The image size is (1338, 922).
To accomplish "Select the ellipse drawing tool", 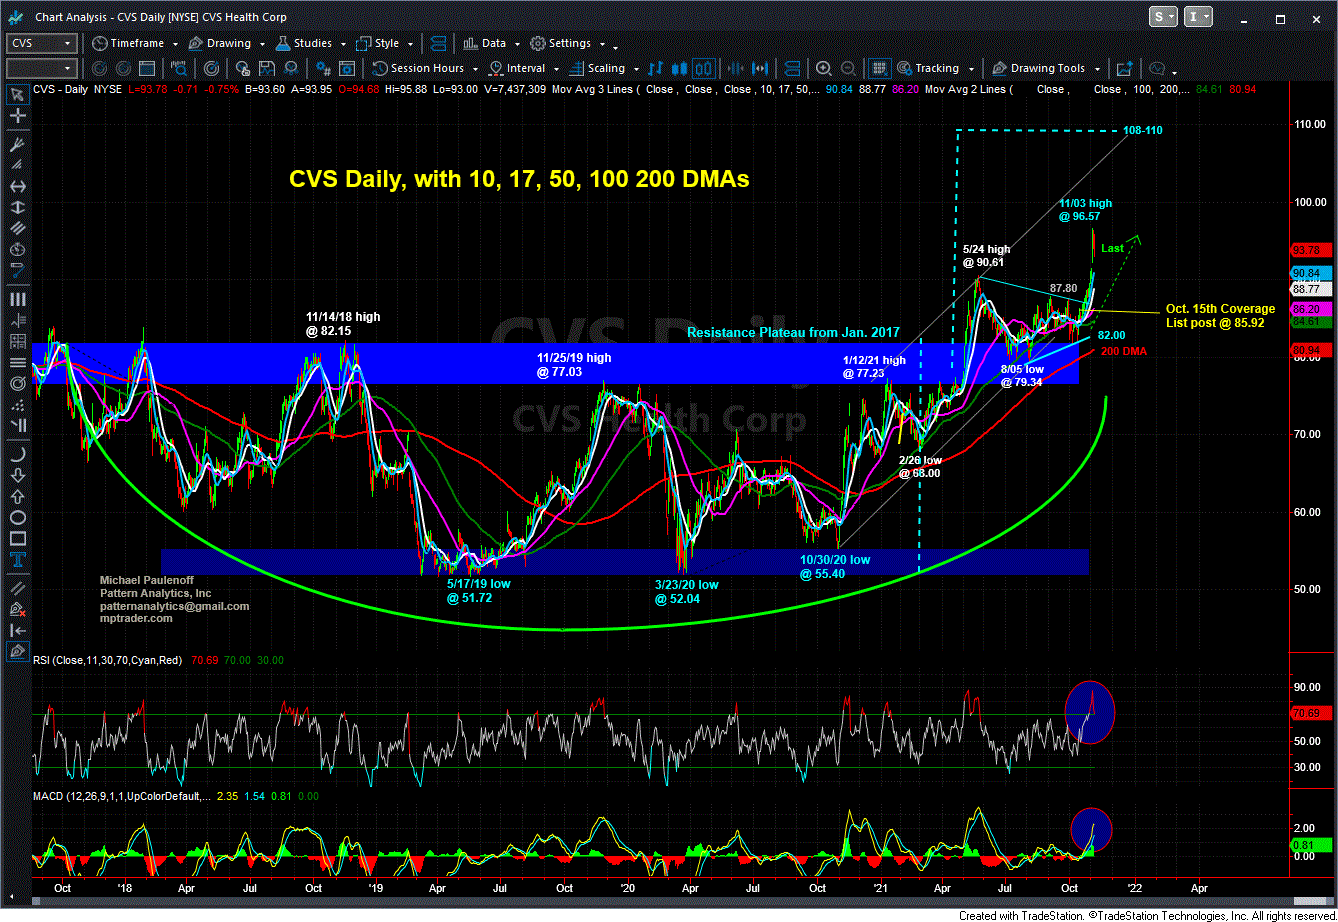I will point(17,516).
